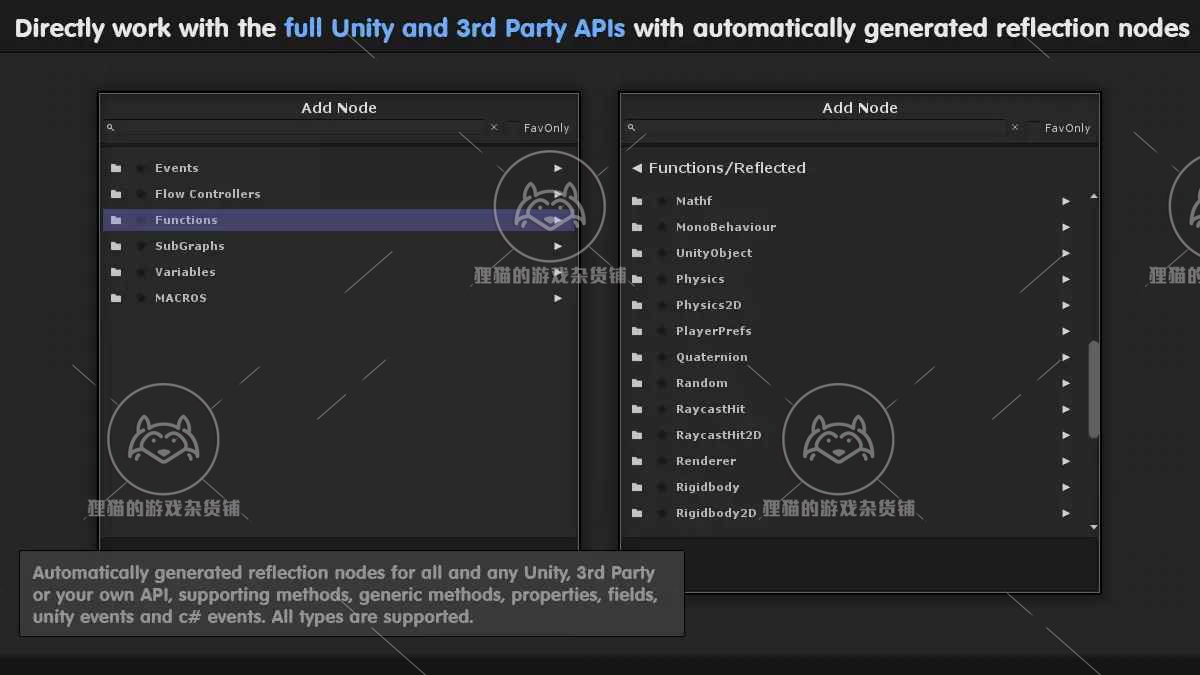Open the MonoBehaviour entry
This screenshot has height=675, width=1200.
(x=726, y=227)
